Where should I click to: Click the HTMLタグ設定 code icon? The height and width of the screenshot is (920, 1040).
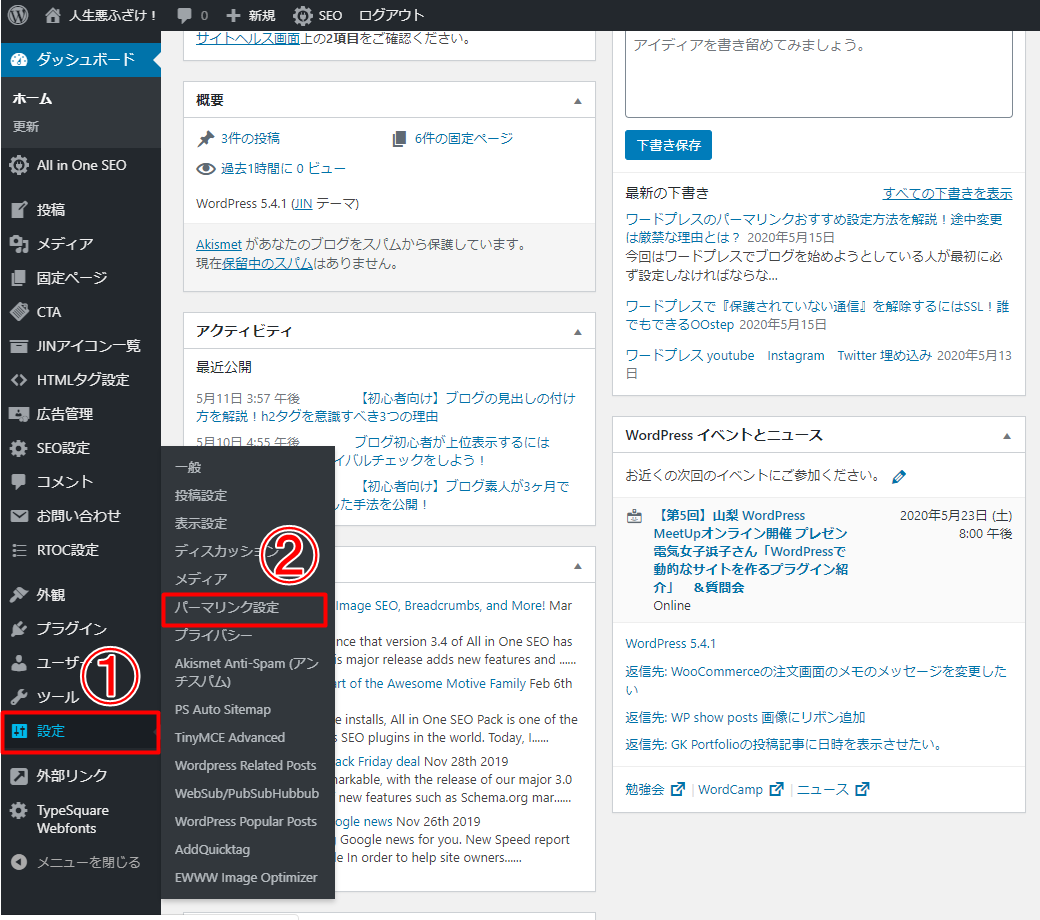pyautogui.click(x=19, y=380)
